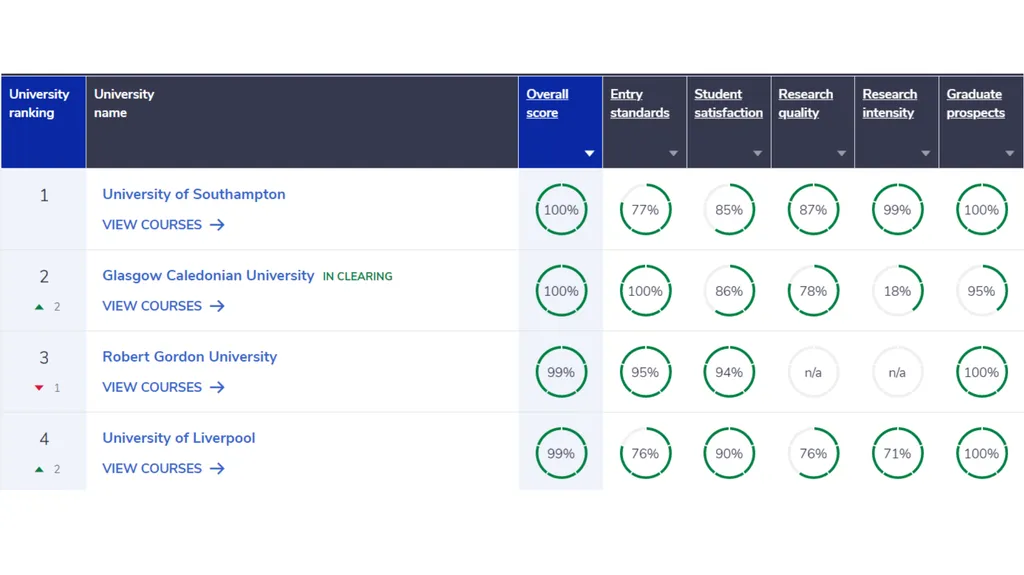The height and width of the screenshot is (575, 1024).
Task: Click Glasgow Caledonian research intensity 18% circle
Action: click(x=897, y=291)
